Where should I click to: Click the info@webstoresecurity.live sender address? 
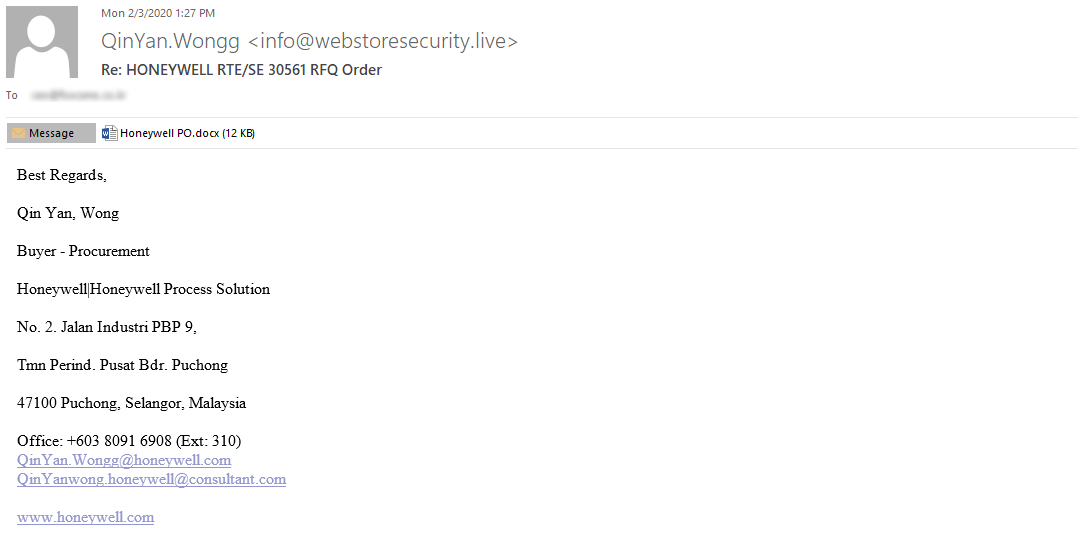click(x=383, y=42)
